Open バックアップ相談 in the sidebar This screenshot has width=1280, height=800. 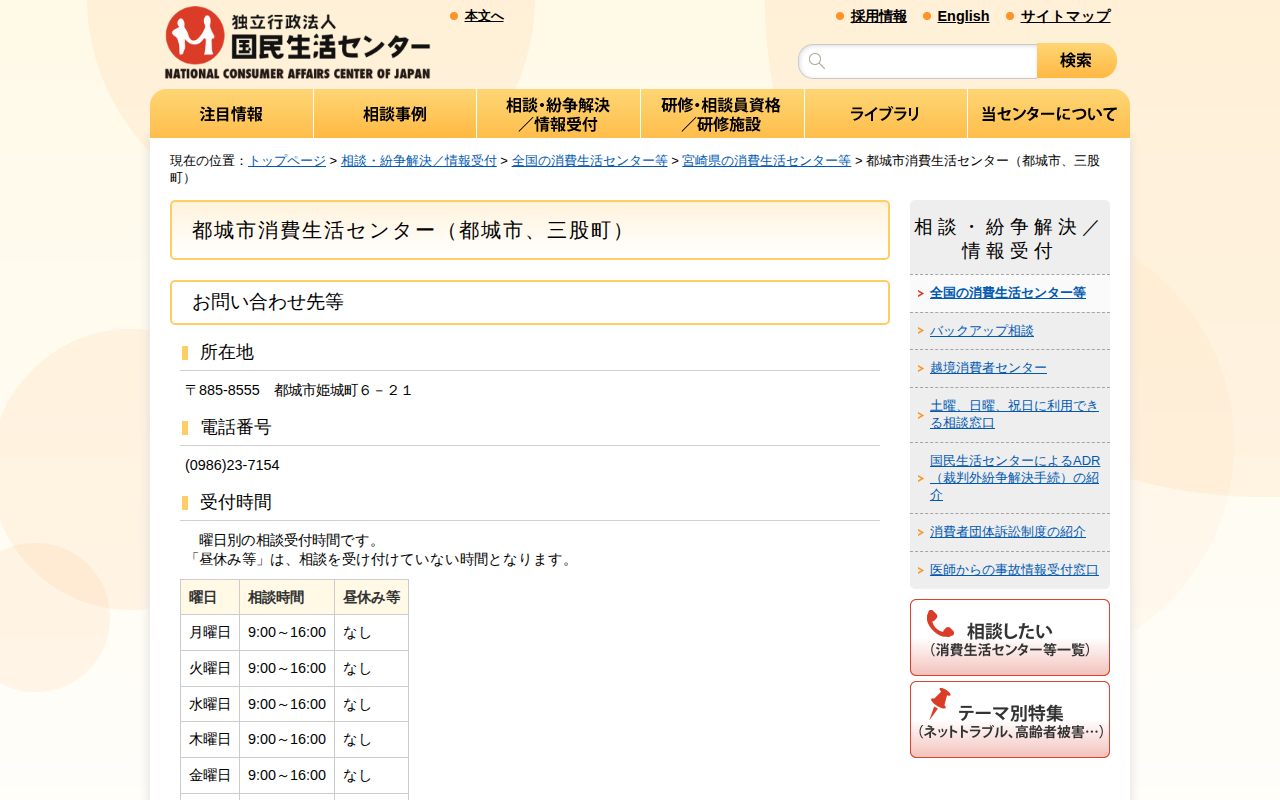coord(981,331)
